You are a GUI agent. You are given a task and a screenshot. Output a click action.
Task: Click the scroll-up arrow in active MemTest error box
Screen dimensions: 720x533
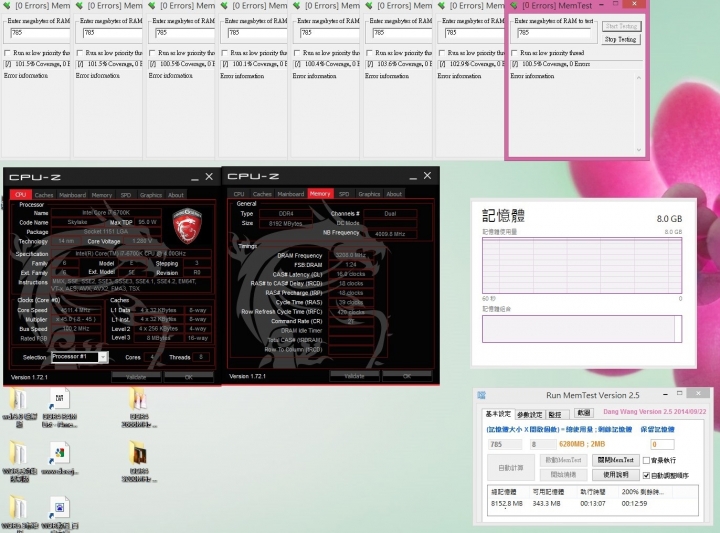tap(639, 78)
